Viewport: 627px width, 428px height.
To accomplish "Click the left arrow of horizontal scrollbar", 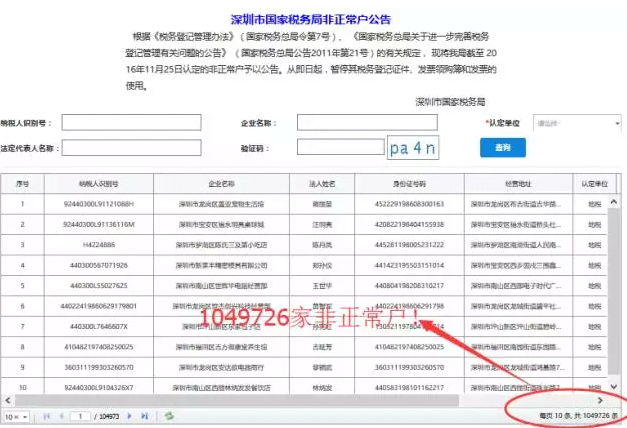I will (8, 399).
